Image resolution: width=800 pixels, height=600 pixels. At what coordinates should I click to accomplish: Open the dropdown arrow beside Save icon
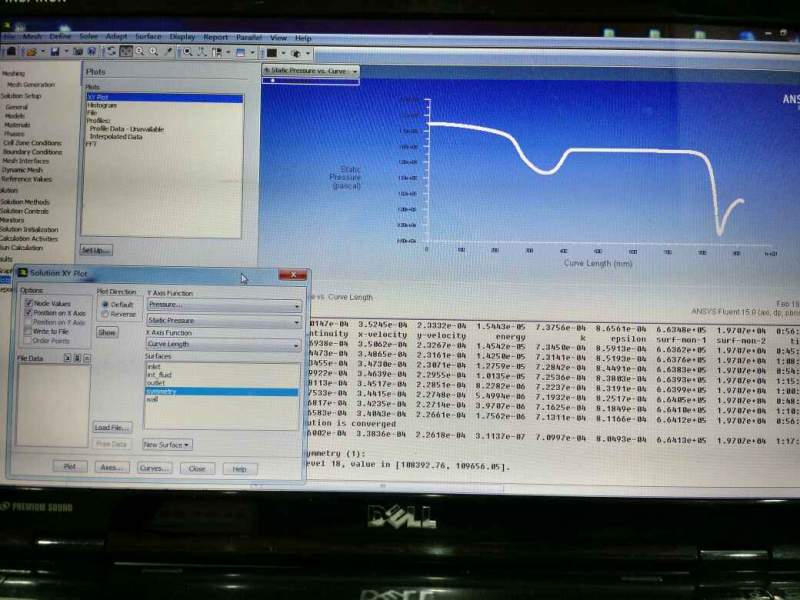click(x=66, y=52)
